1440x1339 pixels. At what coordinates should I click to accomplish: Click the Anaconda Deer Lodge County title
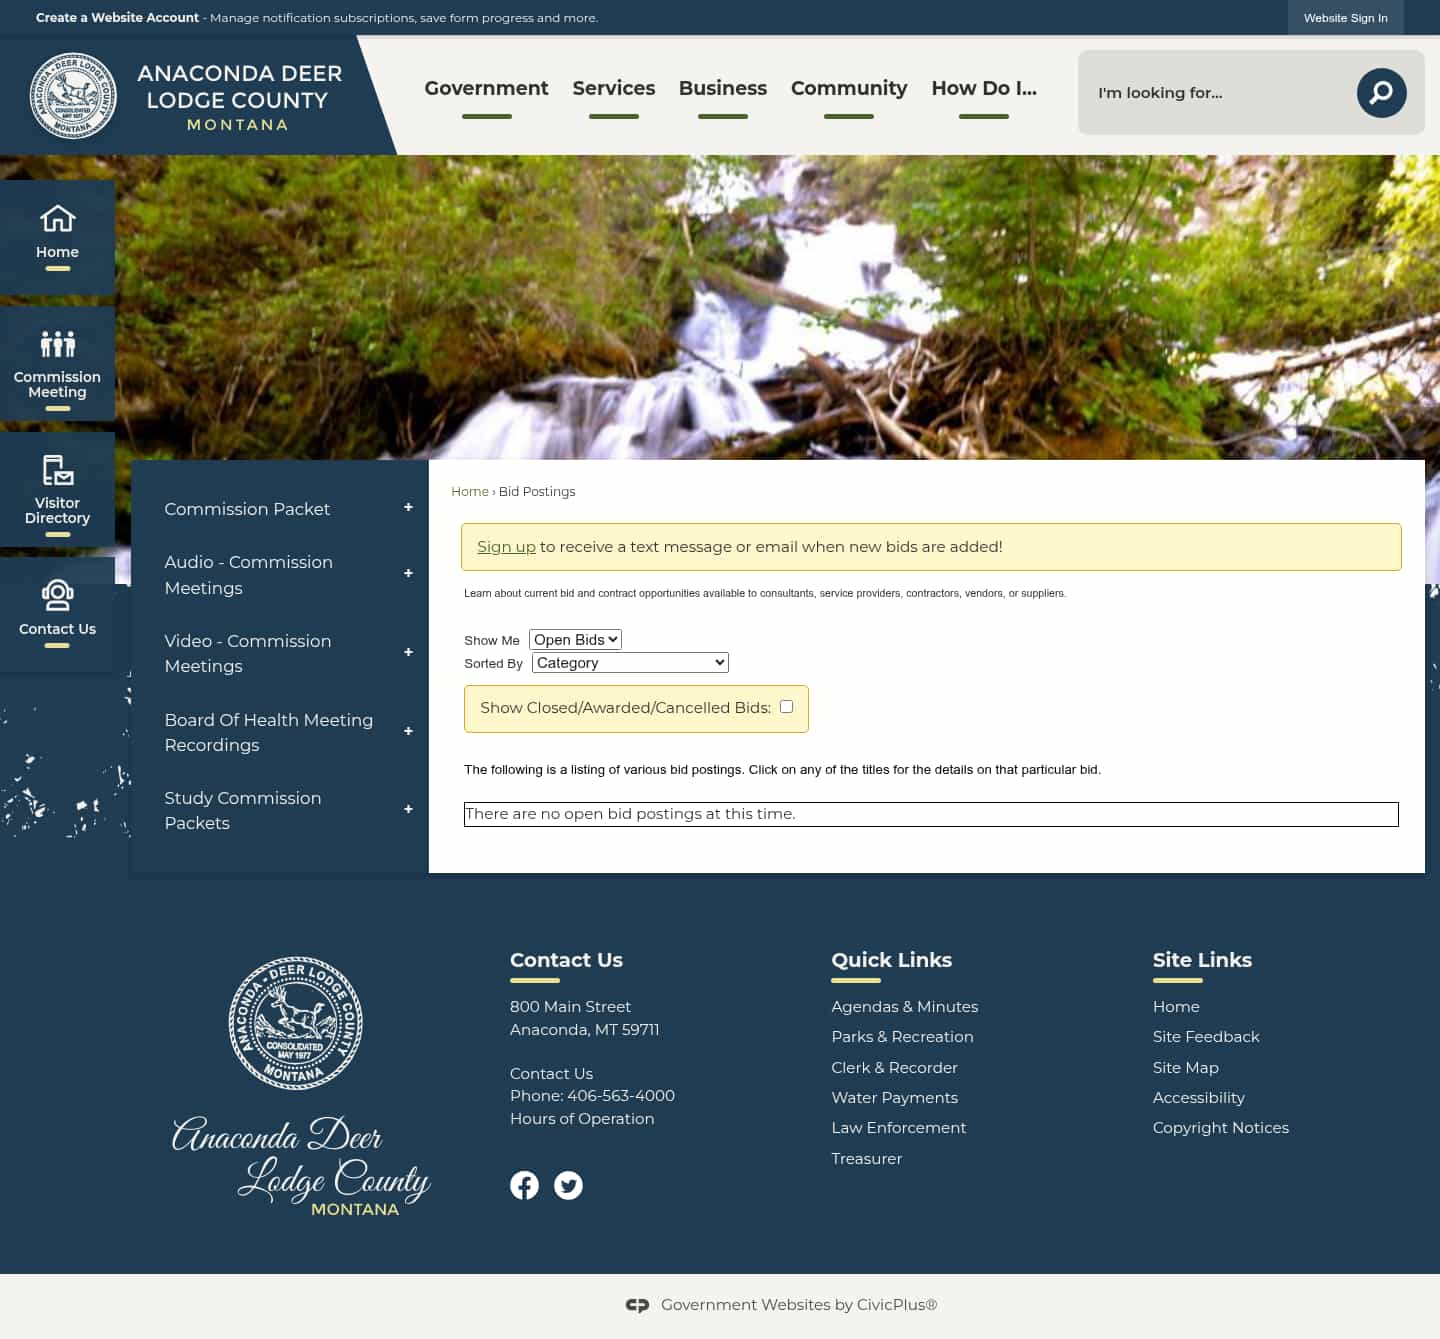[x=239, y=98]
